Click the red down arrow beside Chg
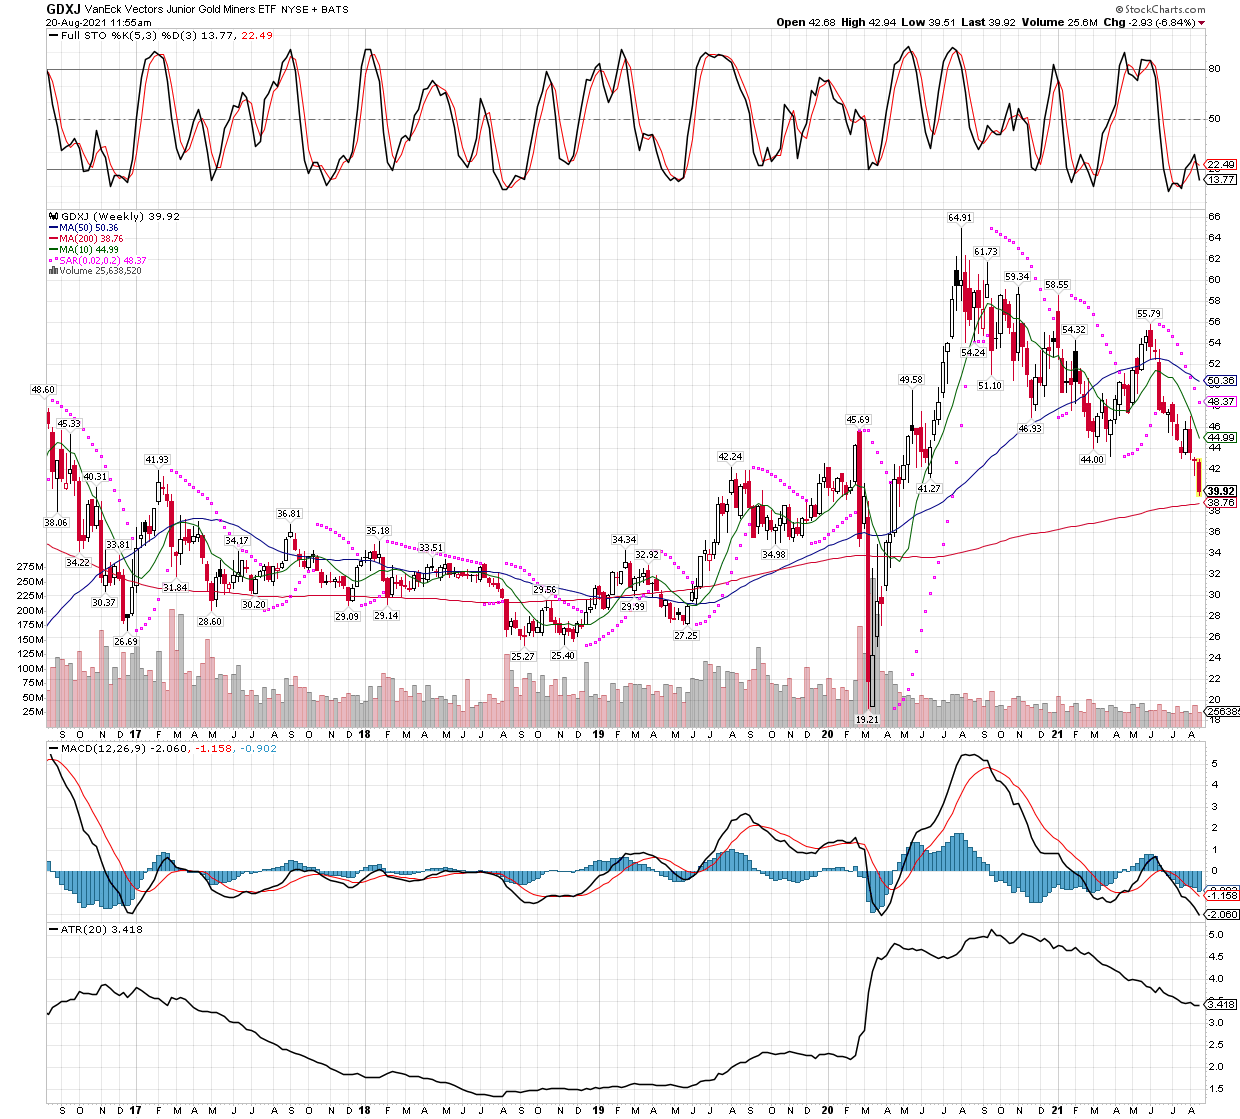The image size is (1240, 1119). 1202,22
